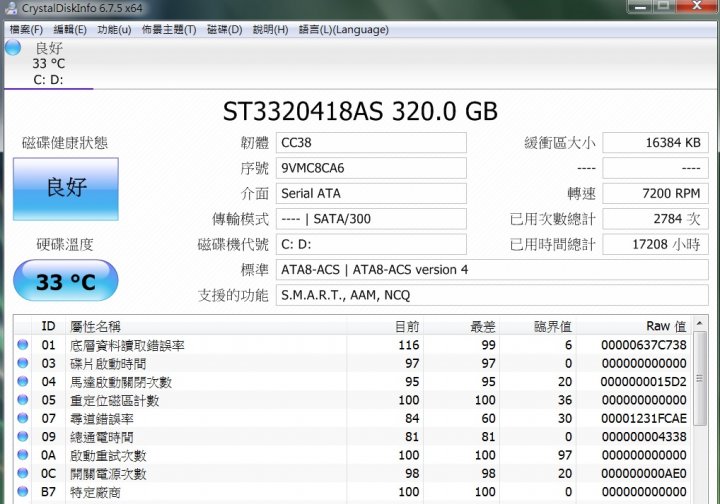Click raw value 0000000015D2
720x504 pixels.
point(644,382)
